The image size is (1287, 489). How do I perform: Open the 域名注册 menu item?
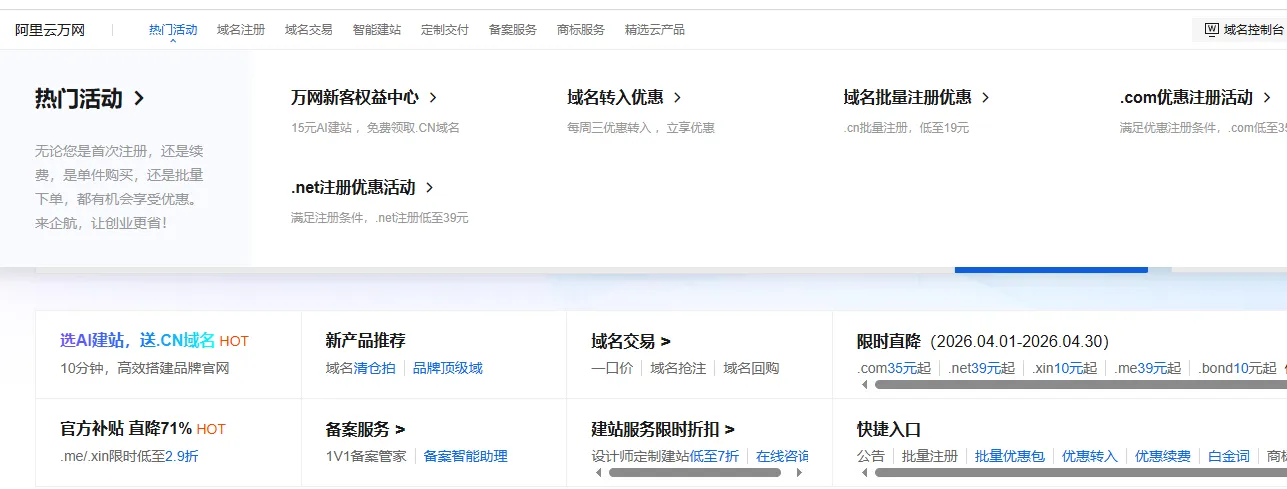(241, 30)
